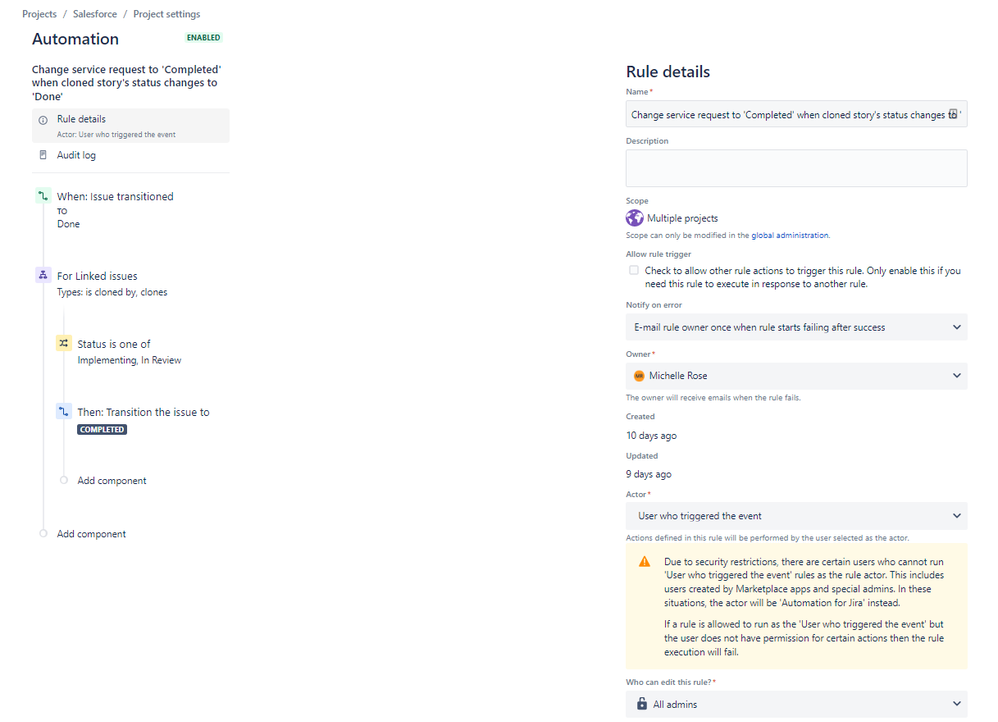
Task: Select Then: Transition the issue to step
Action: tap(143, 412)
